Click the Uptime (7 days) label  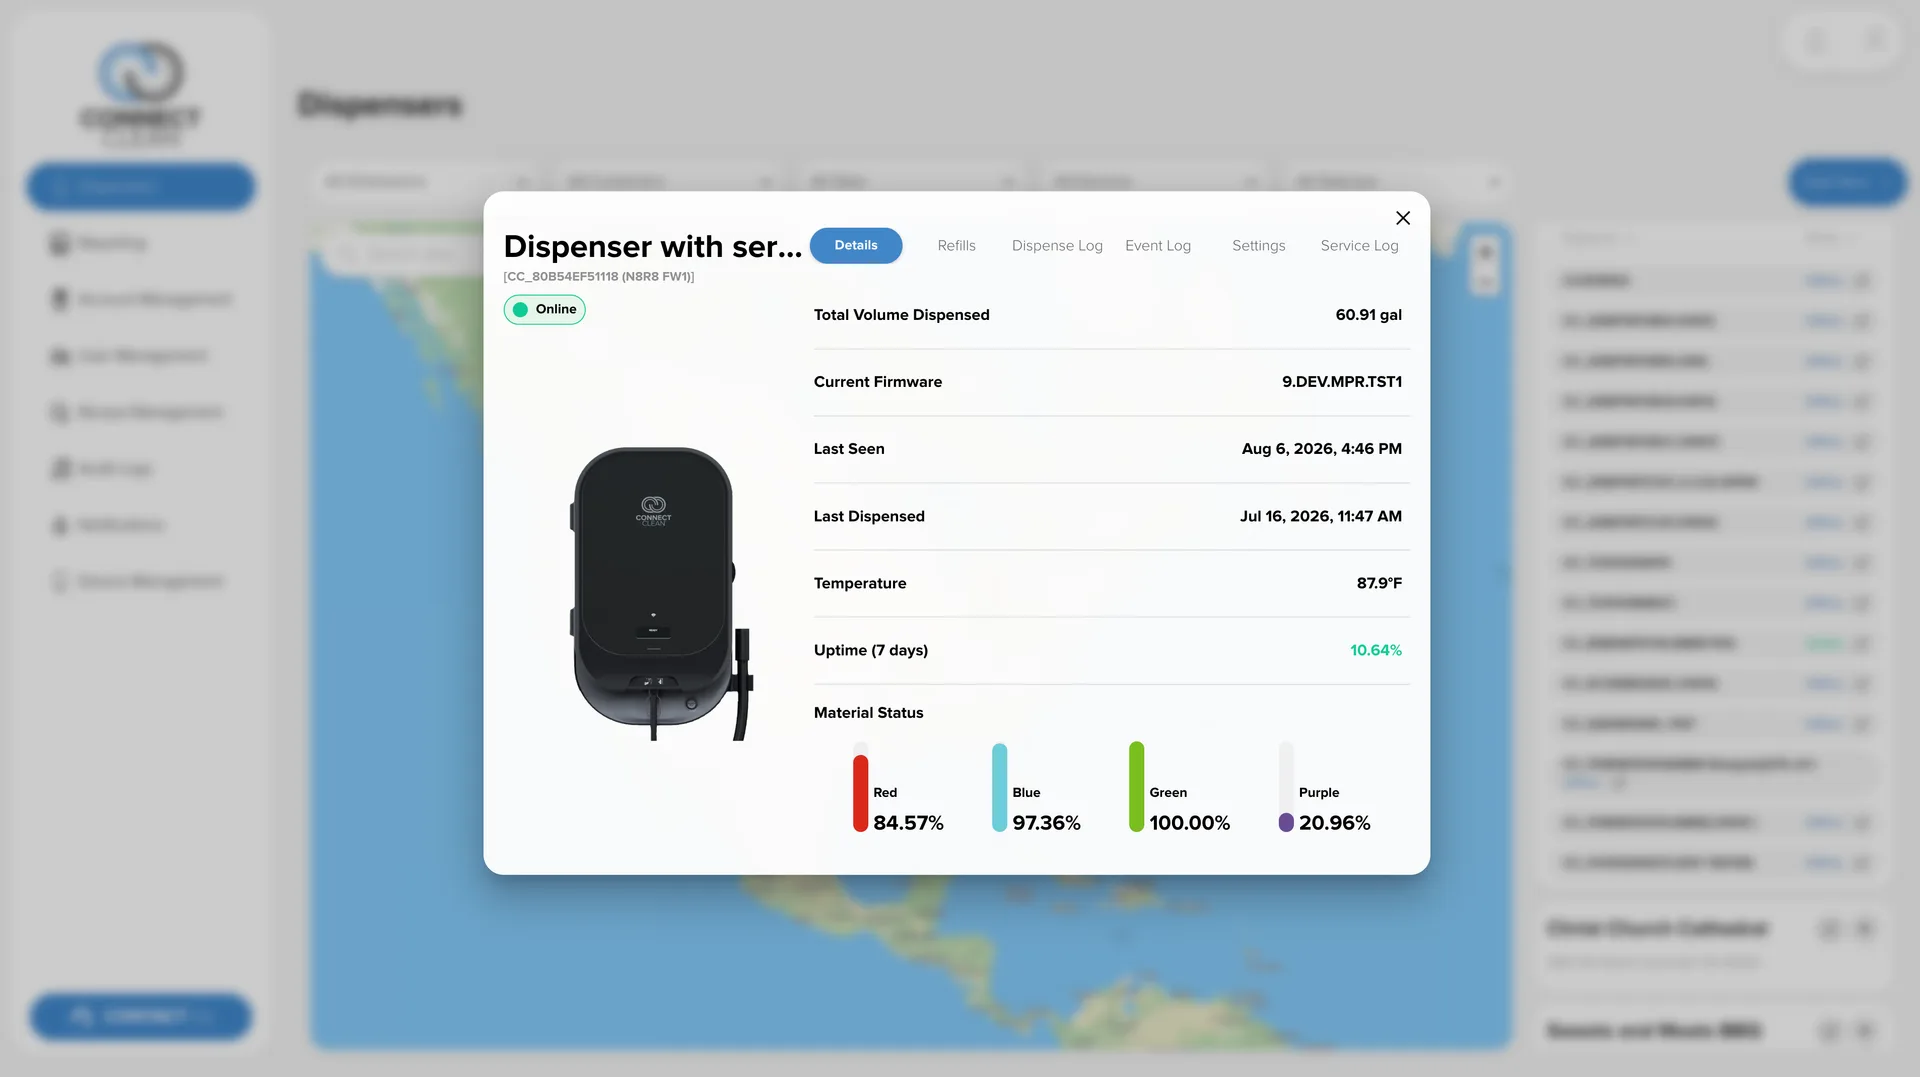871,650
